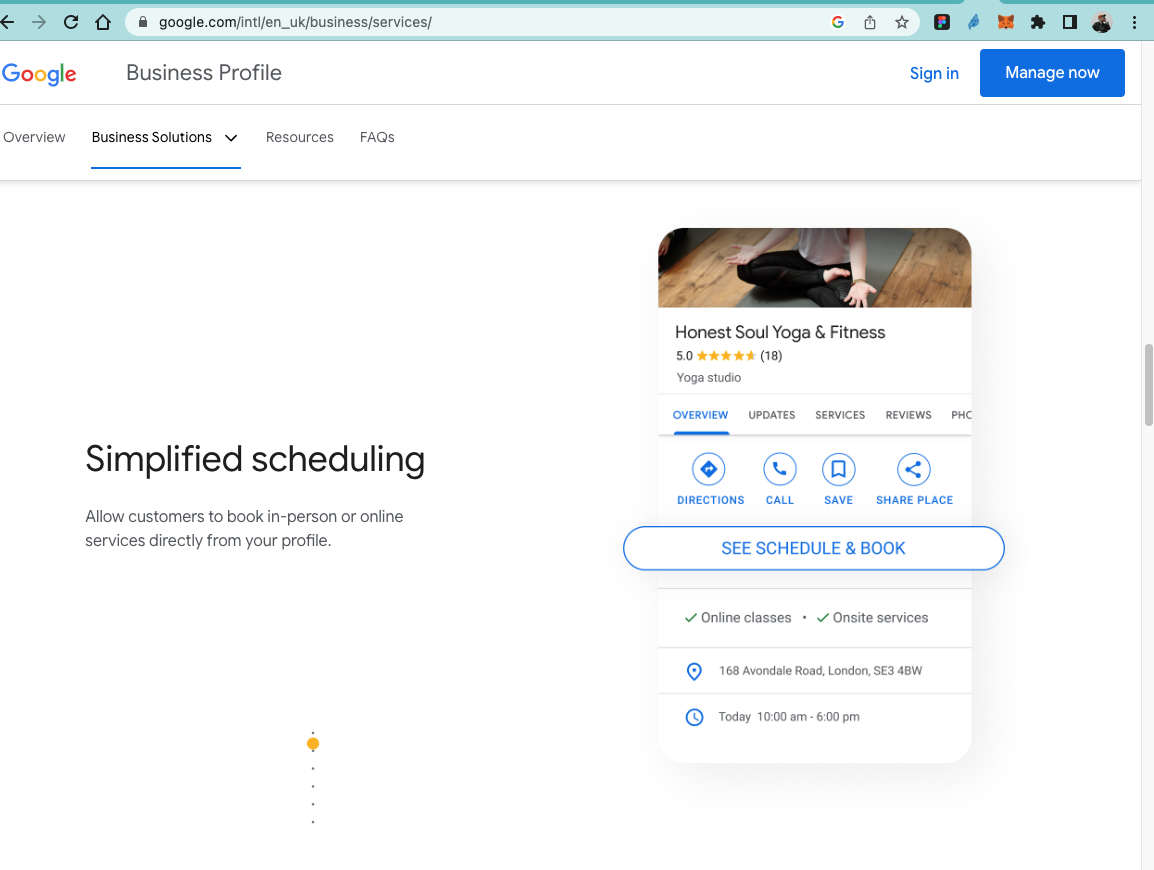The width and height of the screenshot is (1154, 870).
Task: Select the orange active carousel dot
Action: (x=313, y=744)
